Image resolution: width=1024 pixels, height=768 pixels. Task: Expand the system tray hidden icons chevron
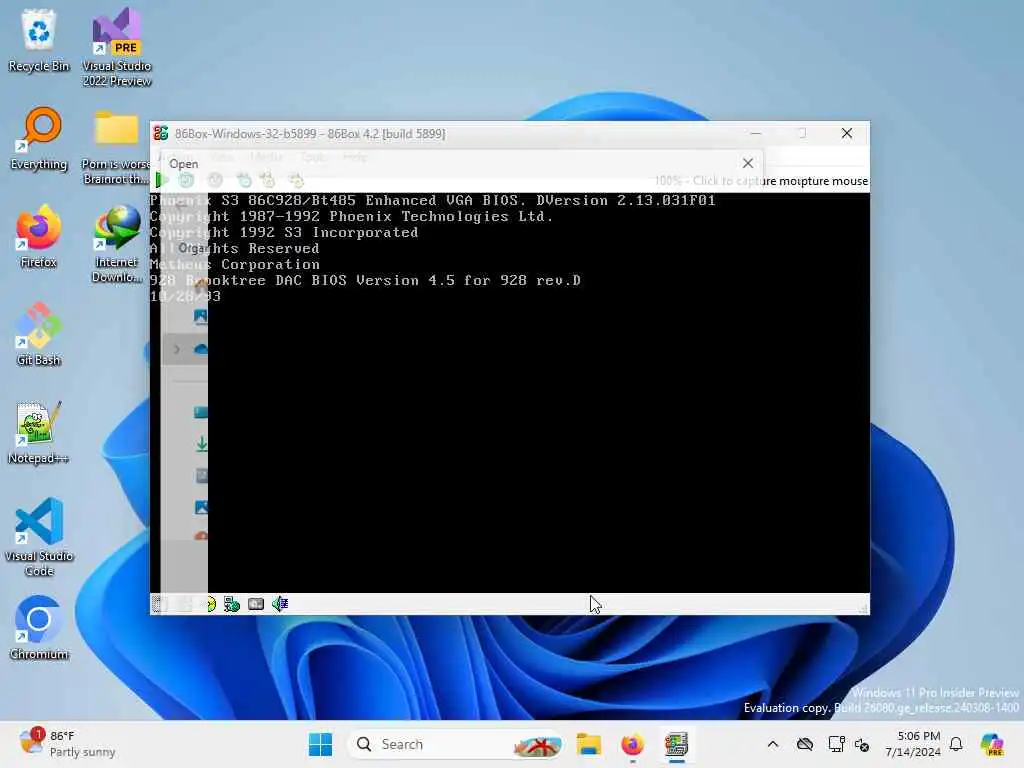pos(773,744)
